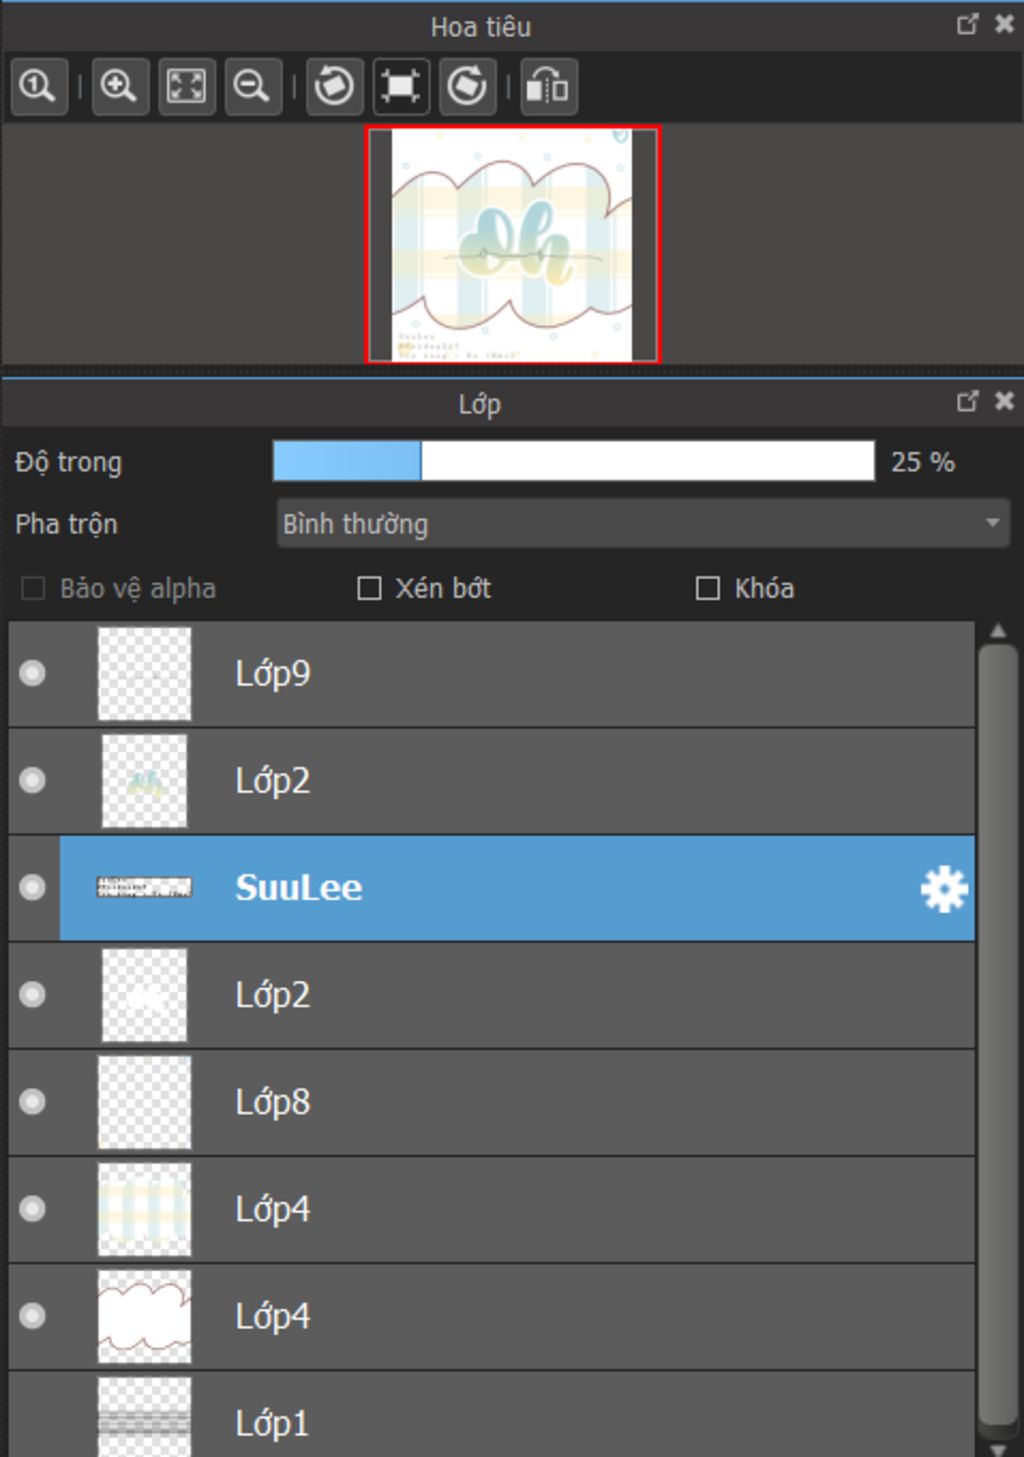
Task: Open SuuLee layer settings gear
Action: (944, 889)
